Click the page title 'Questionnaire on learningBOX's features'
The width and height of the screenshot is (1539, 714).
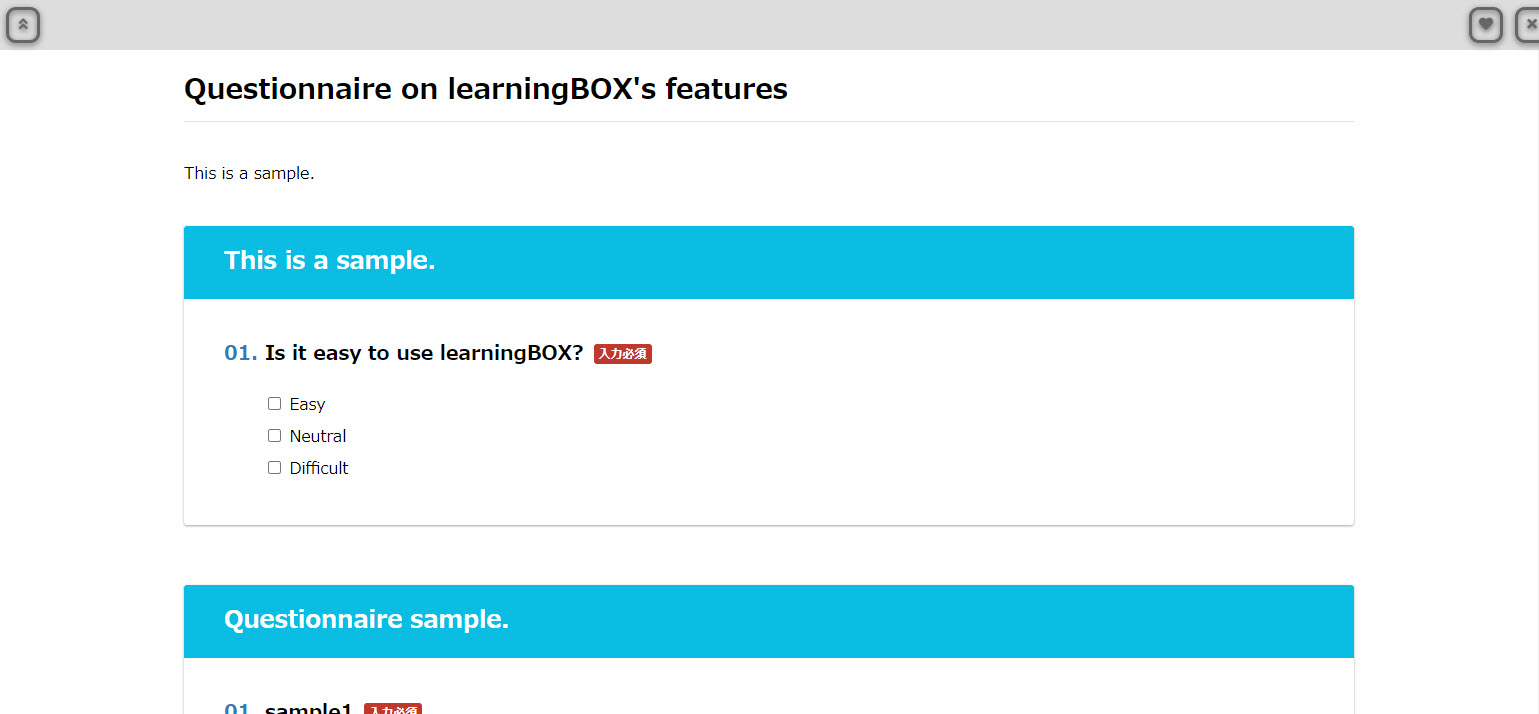click(486, 89)
